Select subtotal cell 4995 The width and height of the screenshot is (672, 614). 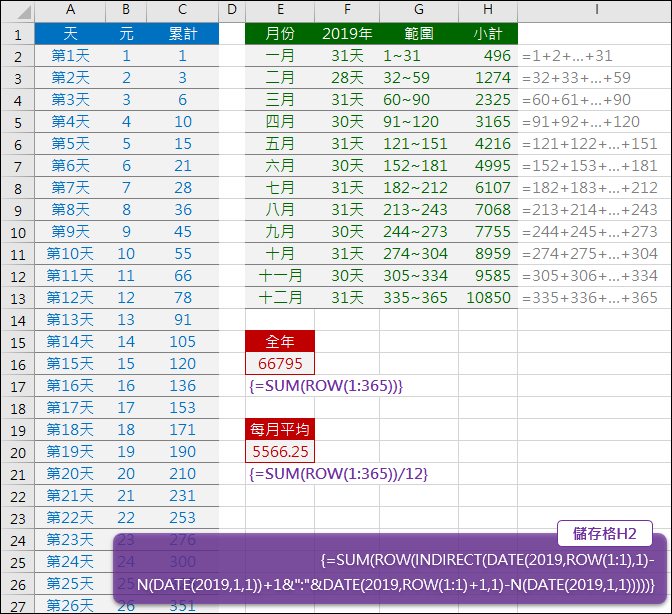488,165
